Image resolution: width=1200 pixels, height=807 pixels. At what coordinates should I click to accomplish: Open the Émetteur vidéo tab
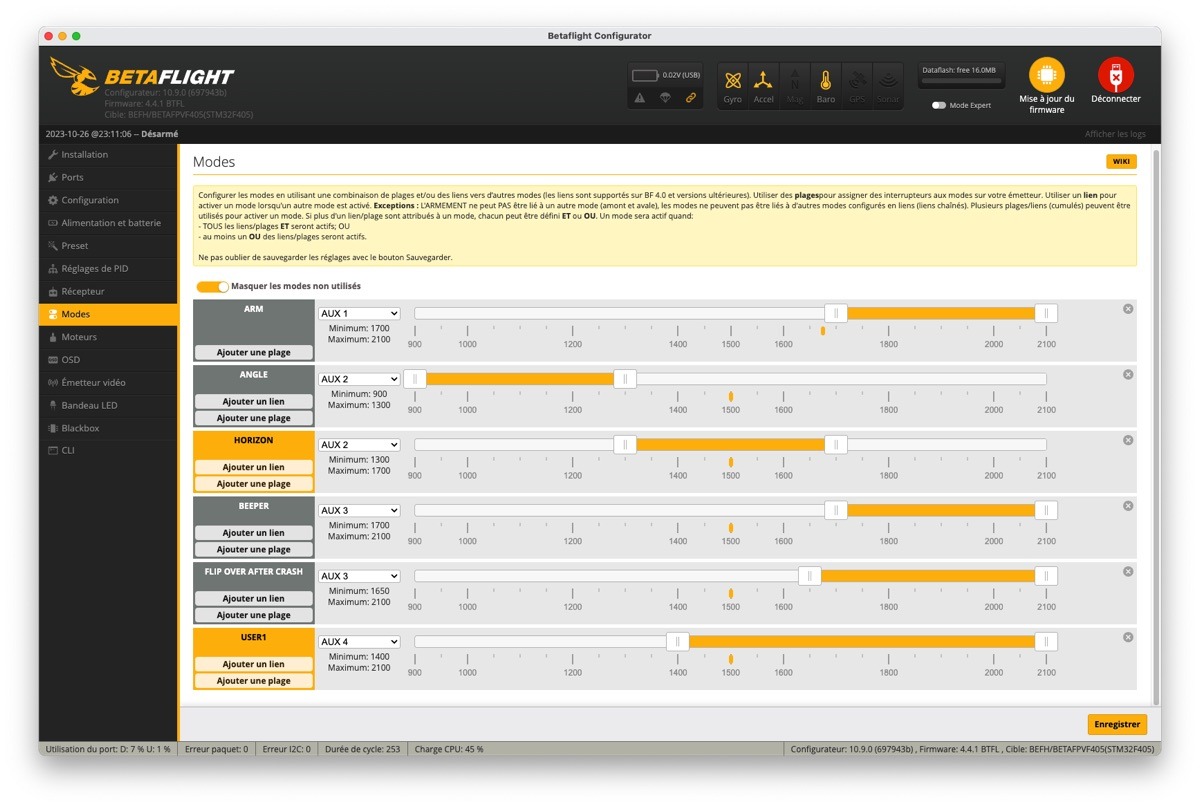[x=109, y=383]
